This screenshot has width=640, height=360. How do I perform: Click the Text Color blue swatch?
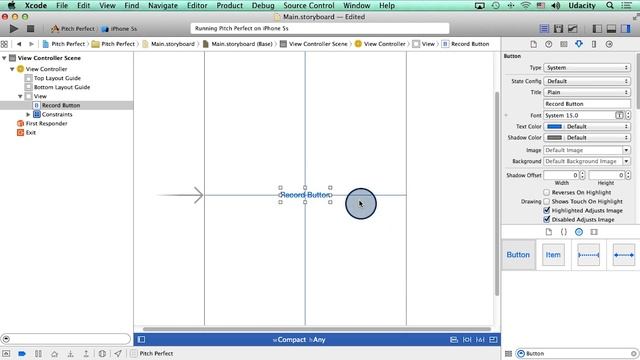point(554,127)
